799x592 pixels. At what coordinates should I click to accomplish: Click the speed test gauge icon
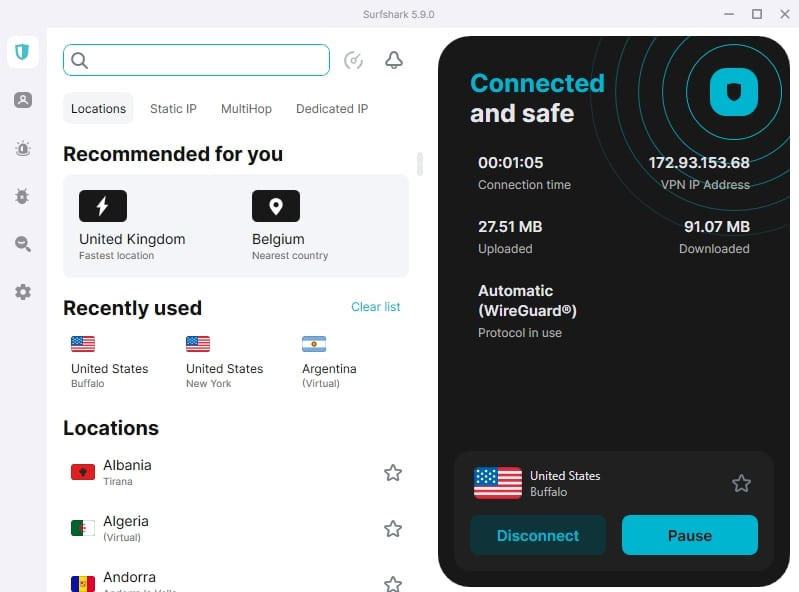(x=353, y=60)
